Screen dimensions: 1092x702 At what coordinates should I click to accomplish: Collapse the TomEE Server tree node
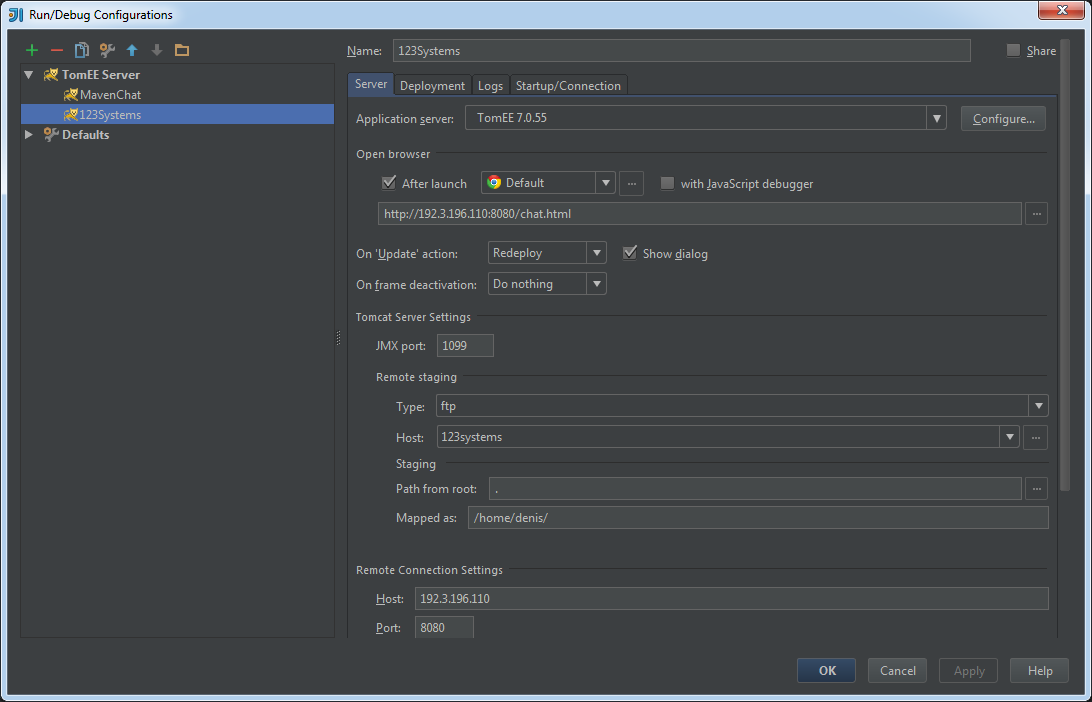29,75
